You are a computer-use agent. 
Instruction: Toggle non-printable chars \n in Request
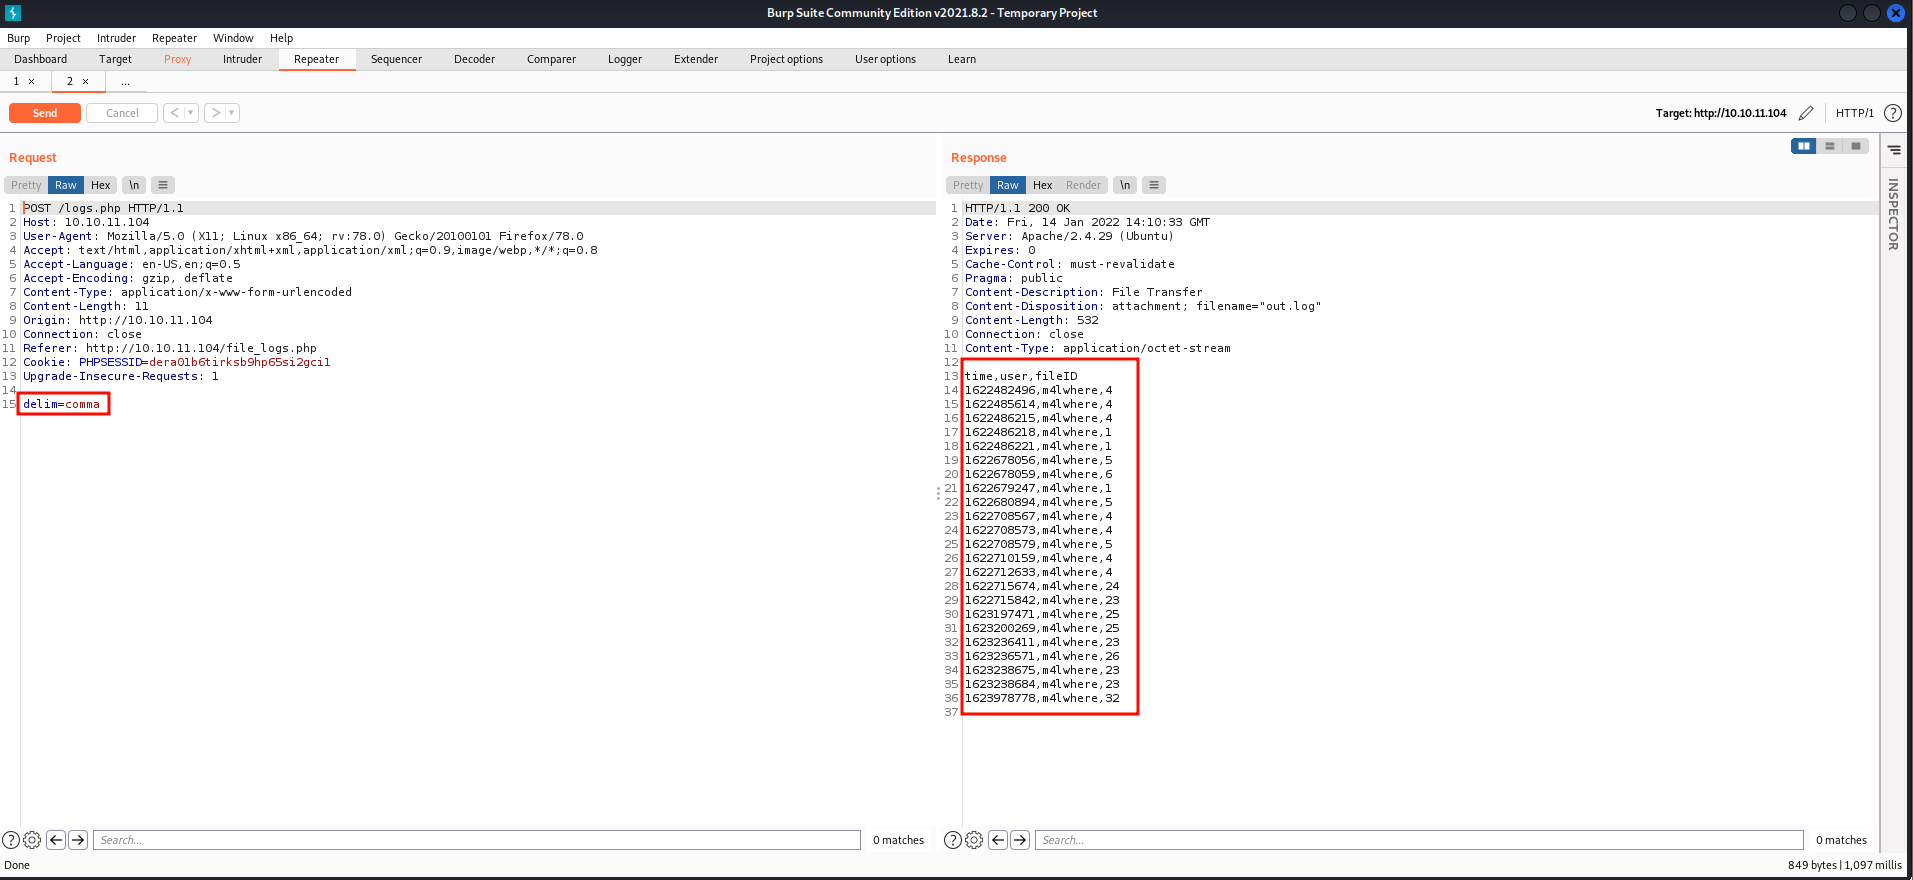[x=134, y=185]
